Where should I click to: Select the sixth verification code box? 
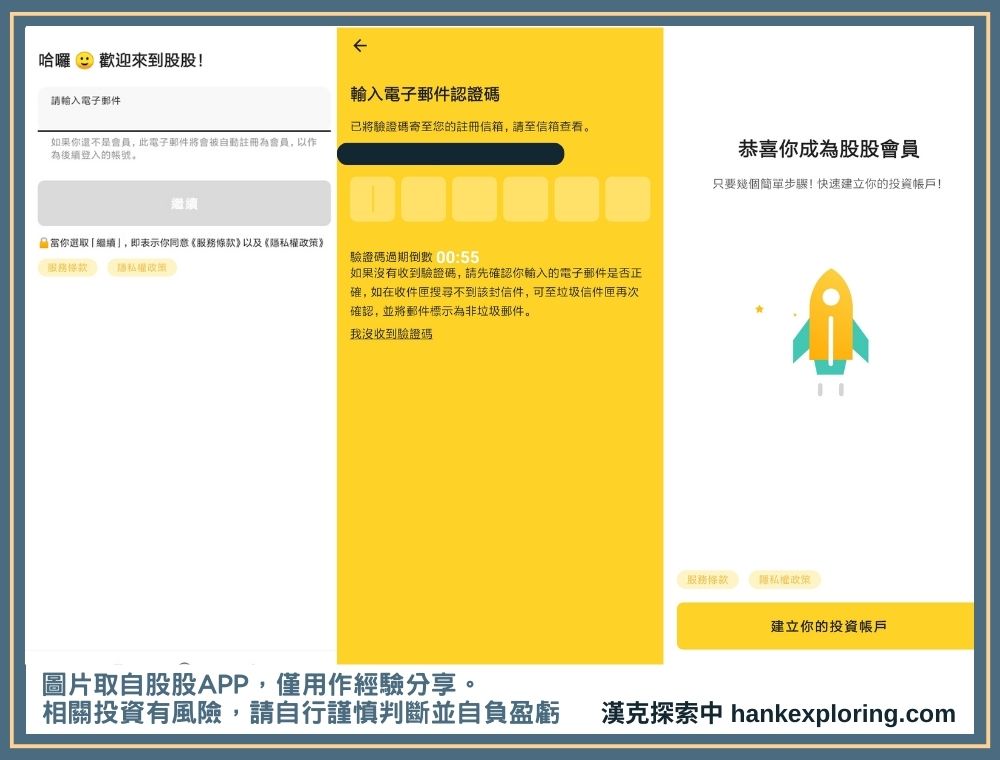click(628, 199)
